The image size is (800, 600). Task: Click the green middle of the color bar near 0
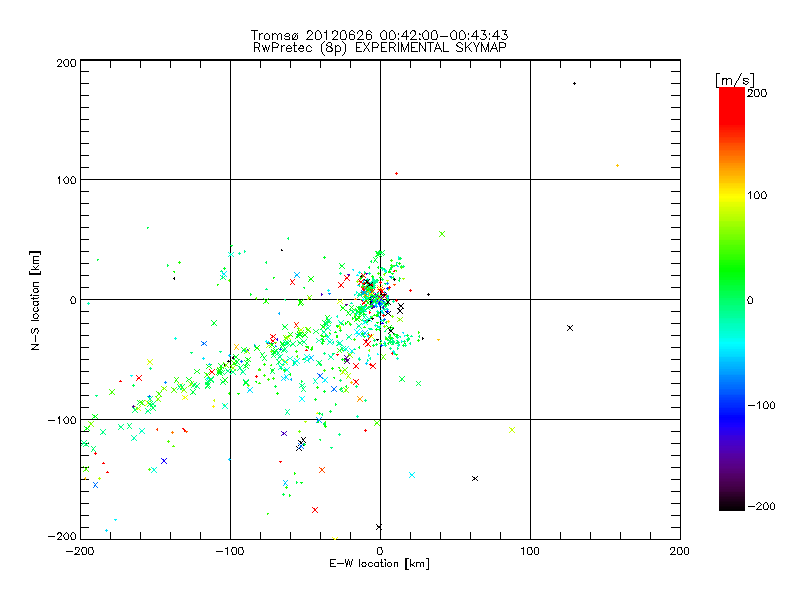[732, 300]
